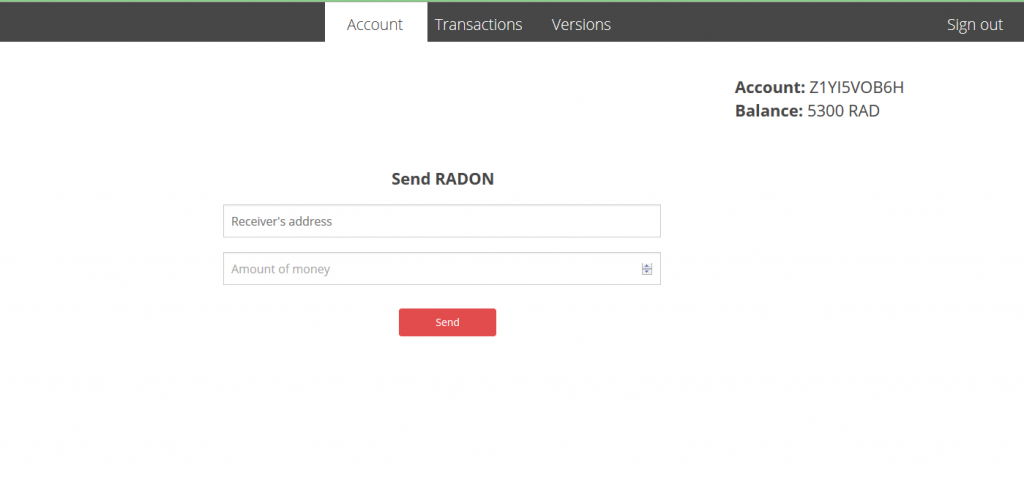Click the Send RADON heading

pyautogui.click(x=442, y=180)
